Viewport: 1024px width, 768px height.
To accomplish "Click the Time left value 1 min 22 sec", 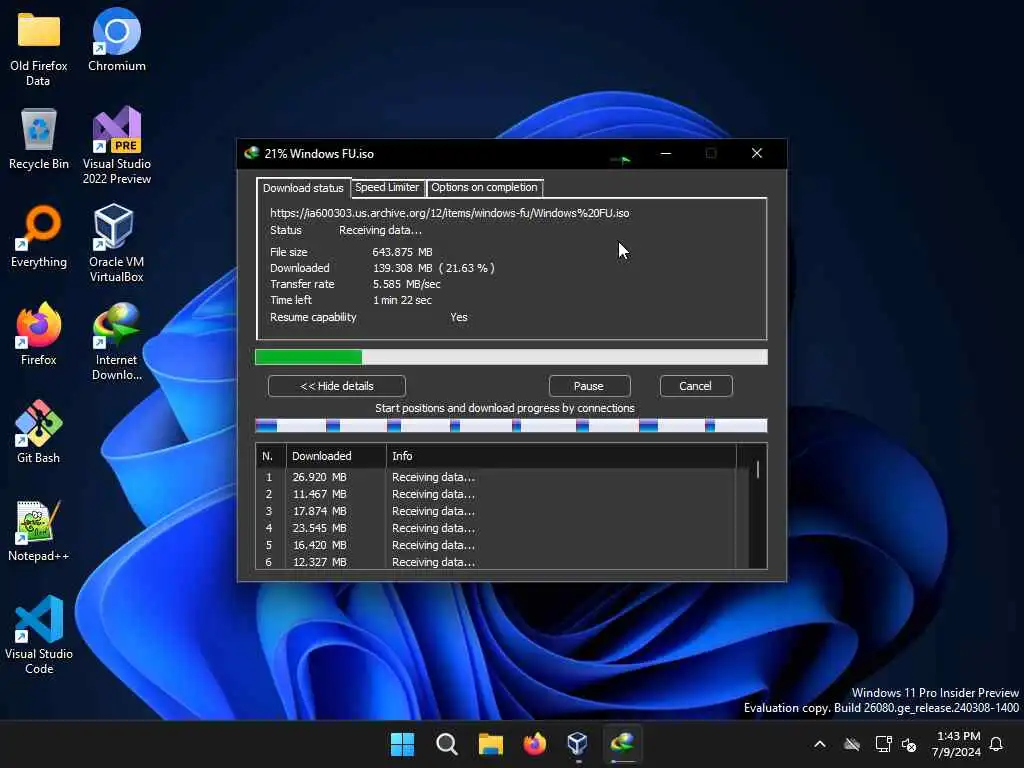I will click(x=402, y=300).
